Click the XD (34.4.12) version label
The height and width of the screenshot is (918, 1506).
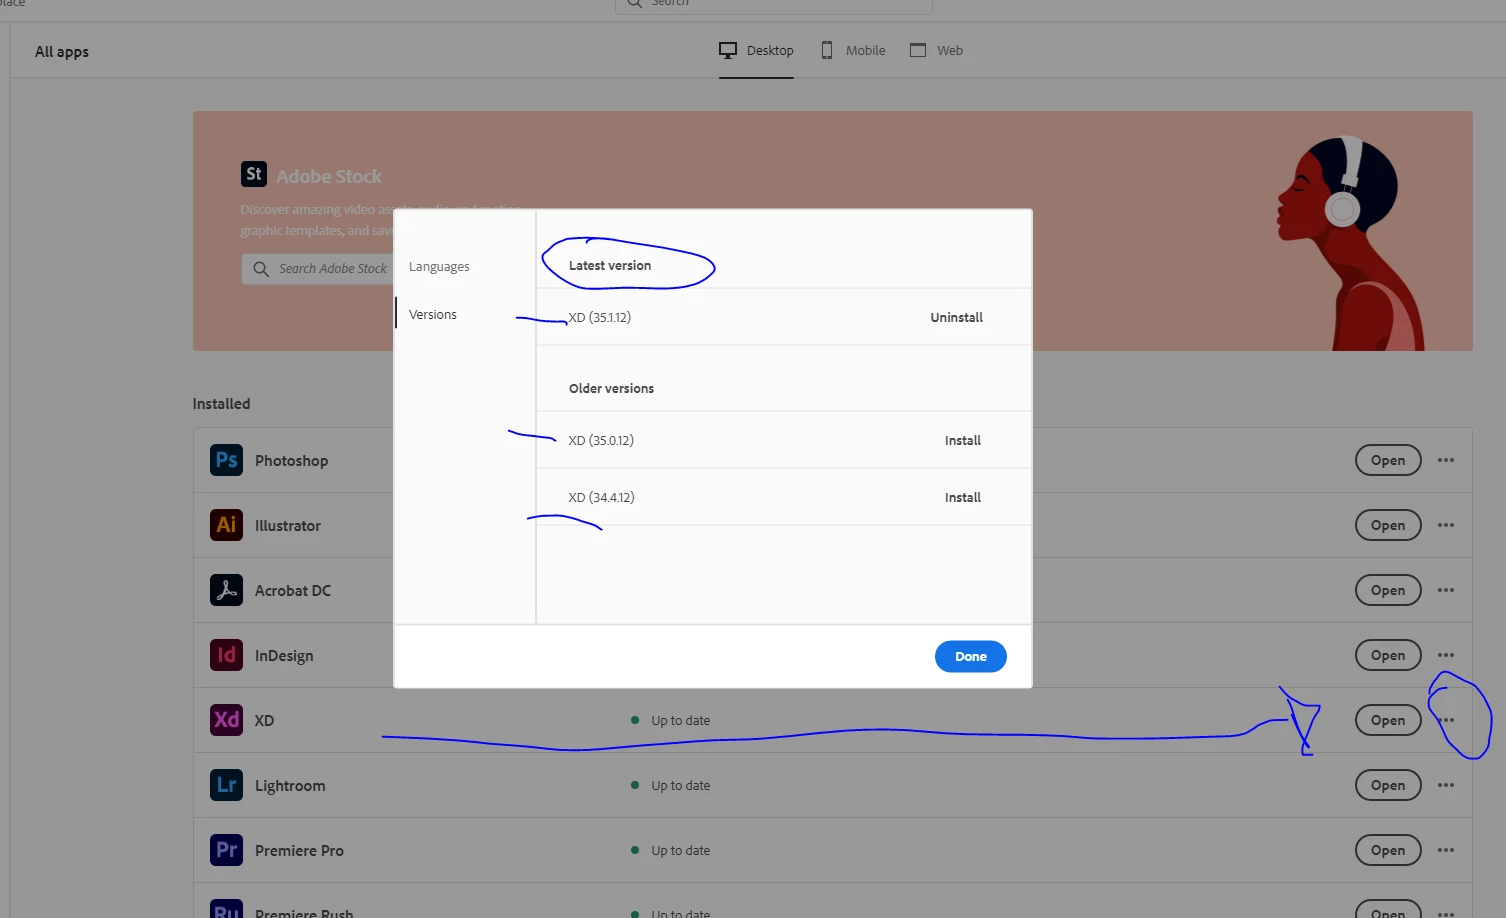(x=601, y=497)
